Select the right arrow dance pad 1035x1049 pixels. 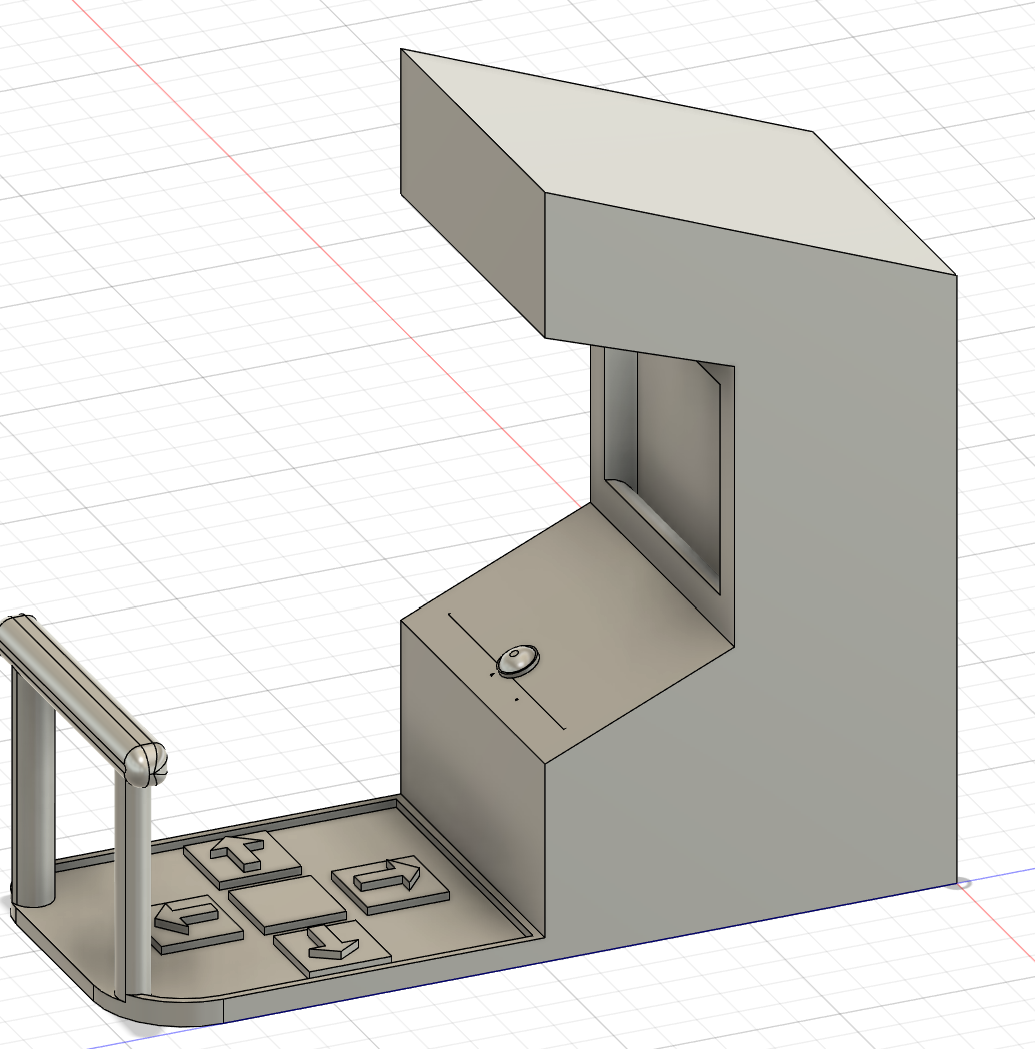(391, 883)
